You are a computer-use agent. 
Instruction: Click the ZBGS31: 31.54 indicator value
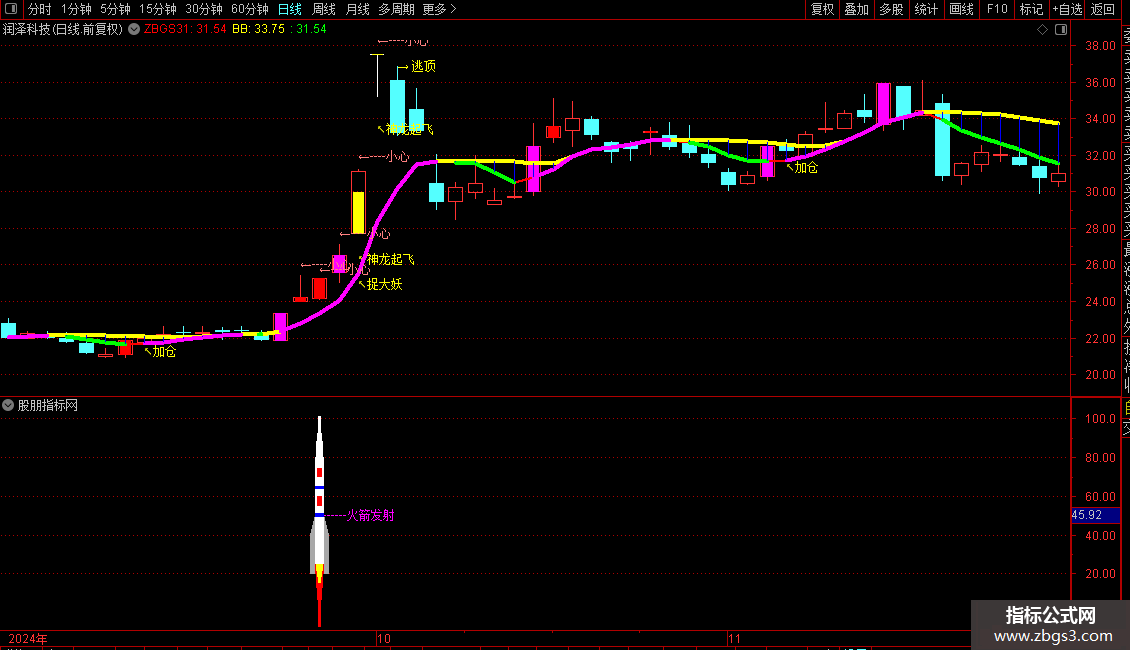185,29
